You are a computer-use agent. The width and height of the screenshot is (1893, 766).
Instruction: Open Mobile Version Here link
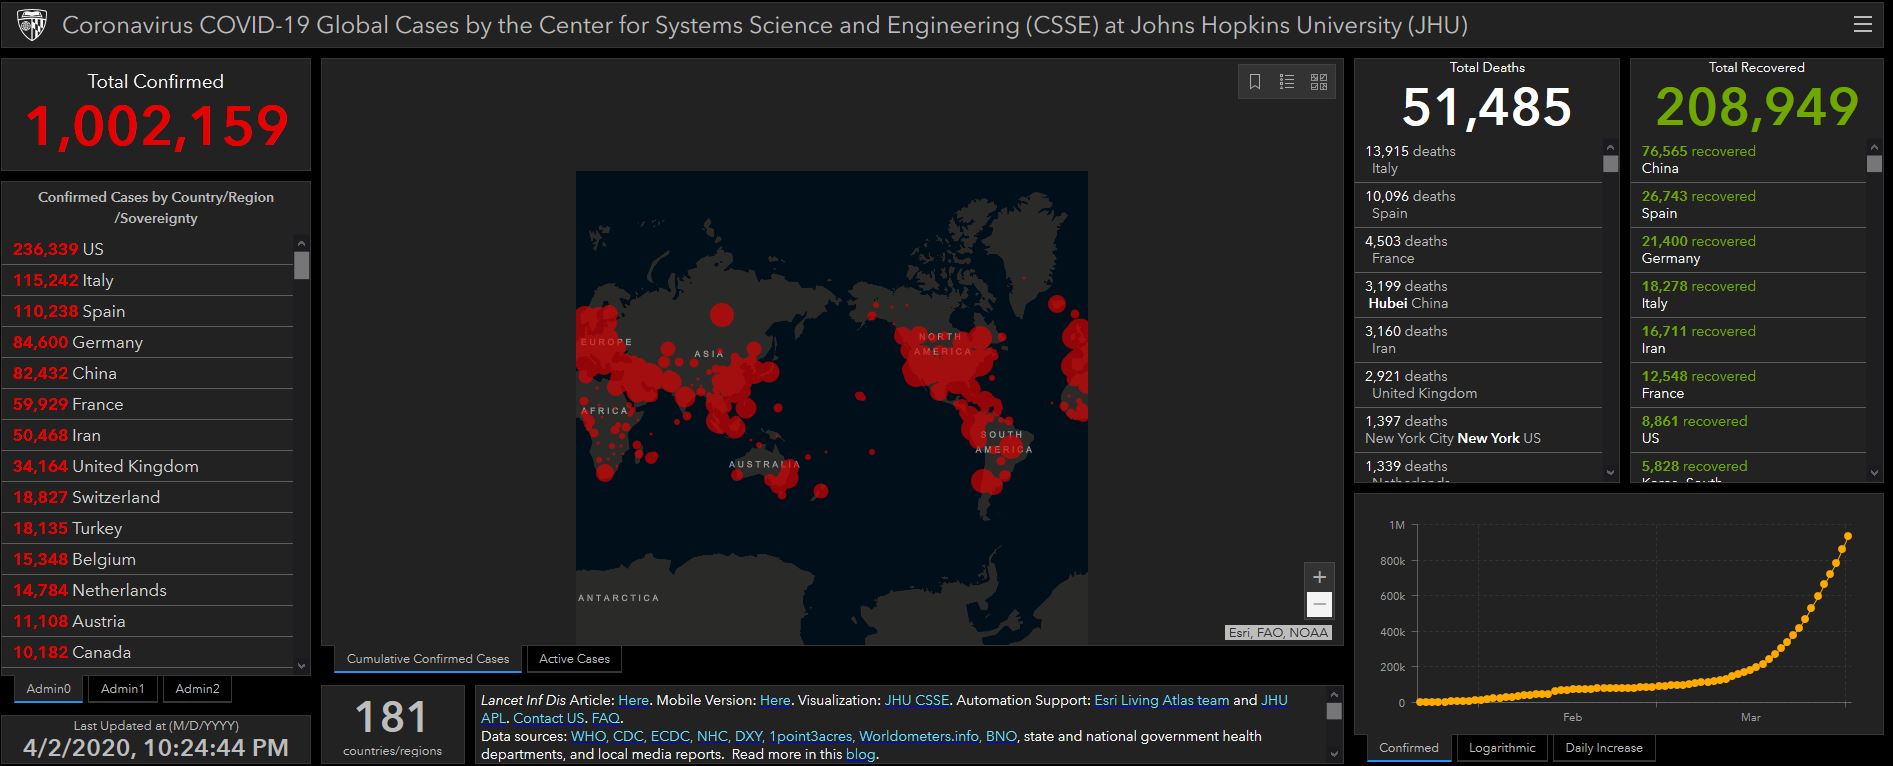(x=775, y=701)
